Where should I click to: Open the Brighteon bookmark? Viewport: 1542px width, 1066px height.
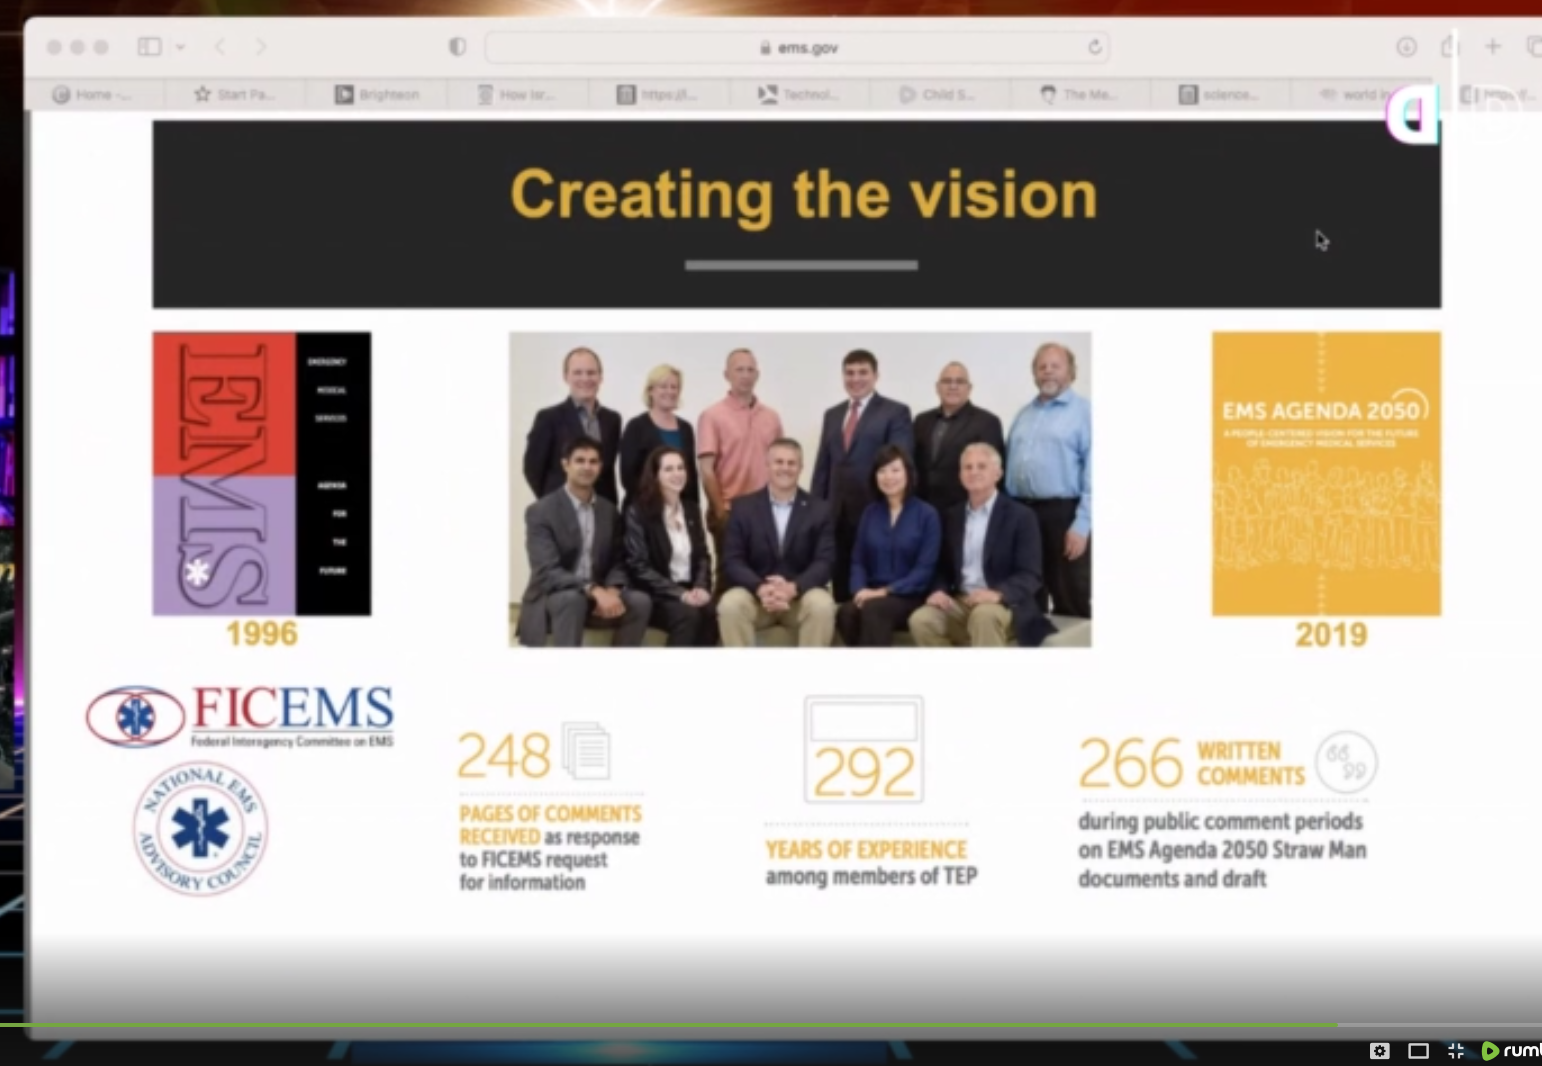pos(377,94)
